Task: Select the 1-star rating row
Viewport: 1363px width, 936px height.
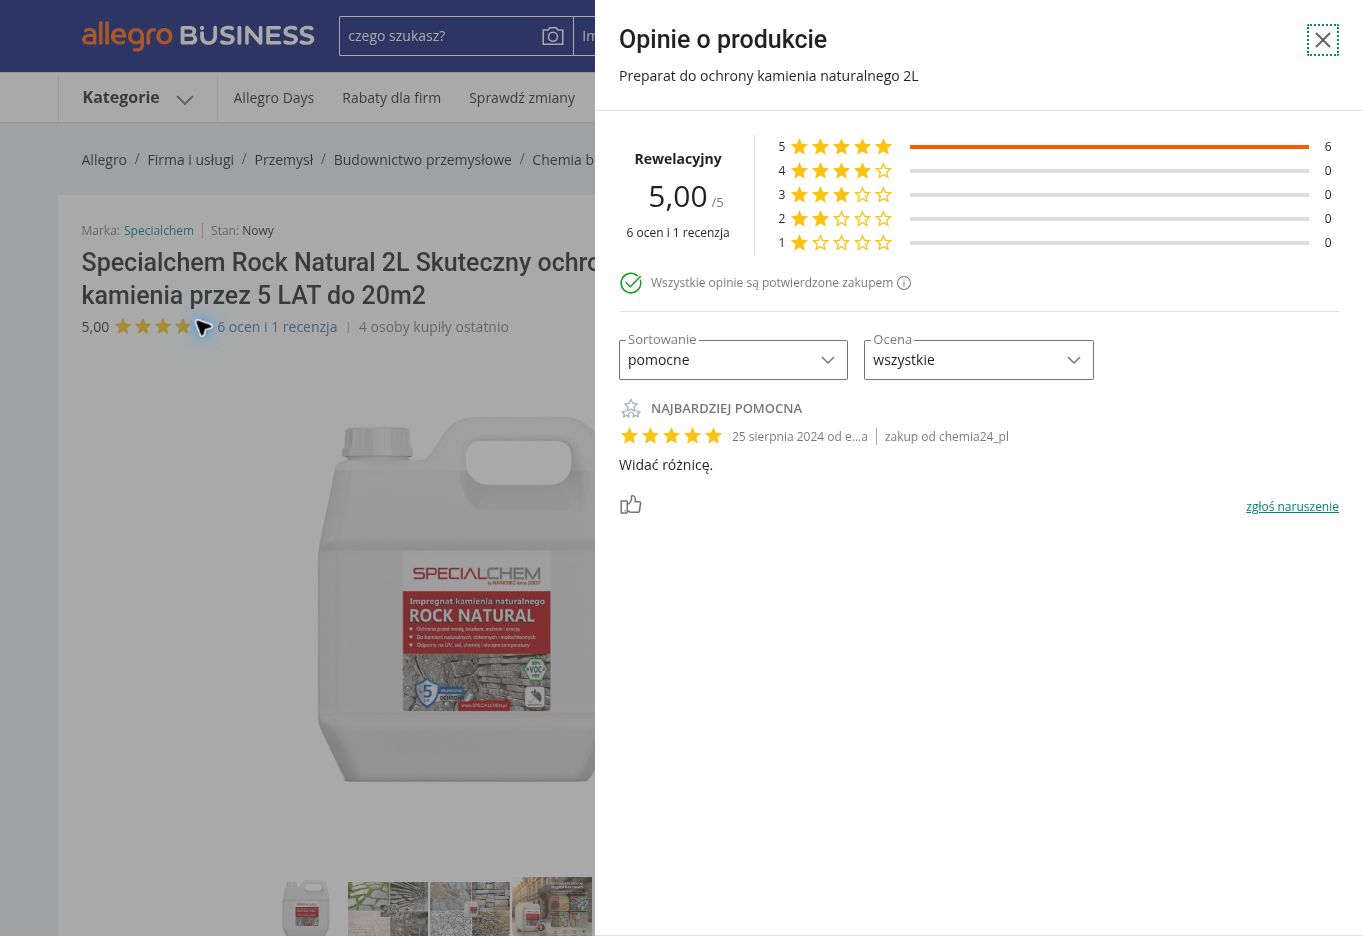Action: [1055, 243]
